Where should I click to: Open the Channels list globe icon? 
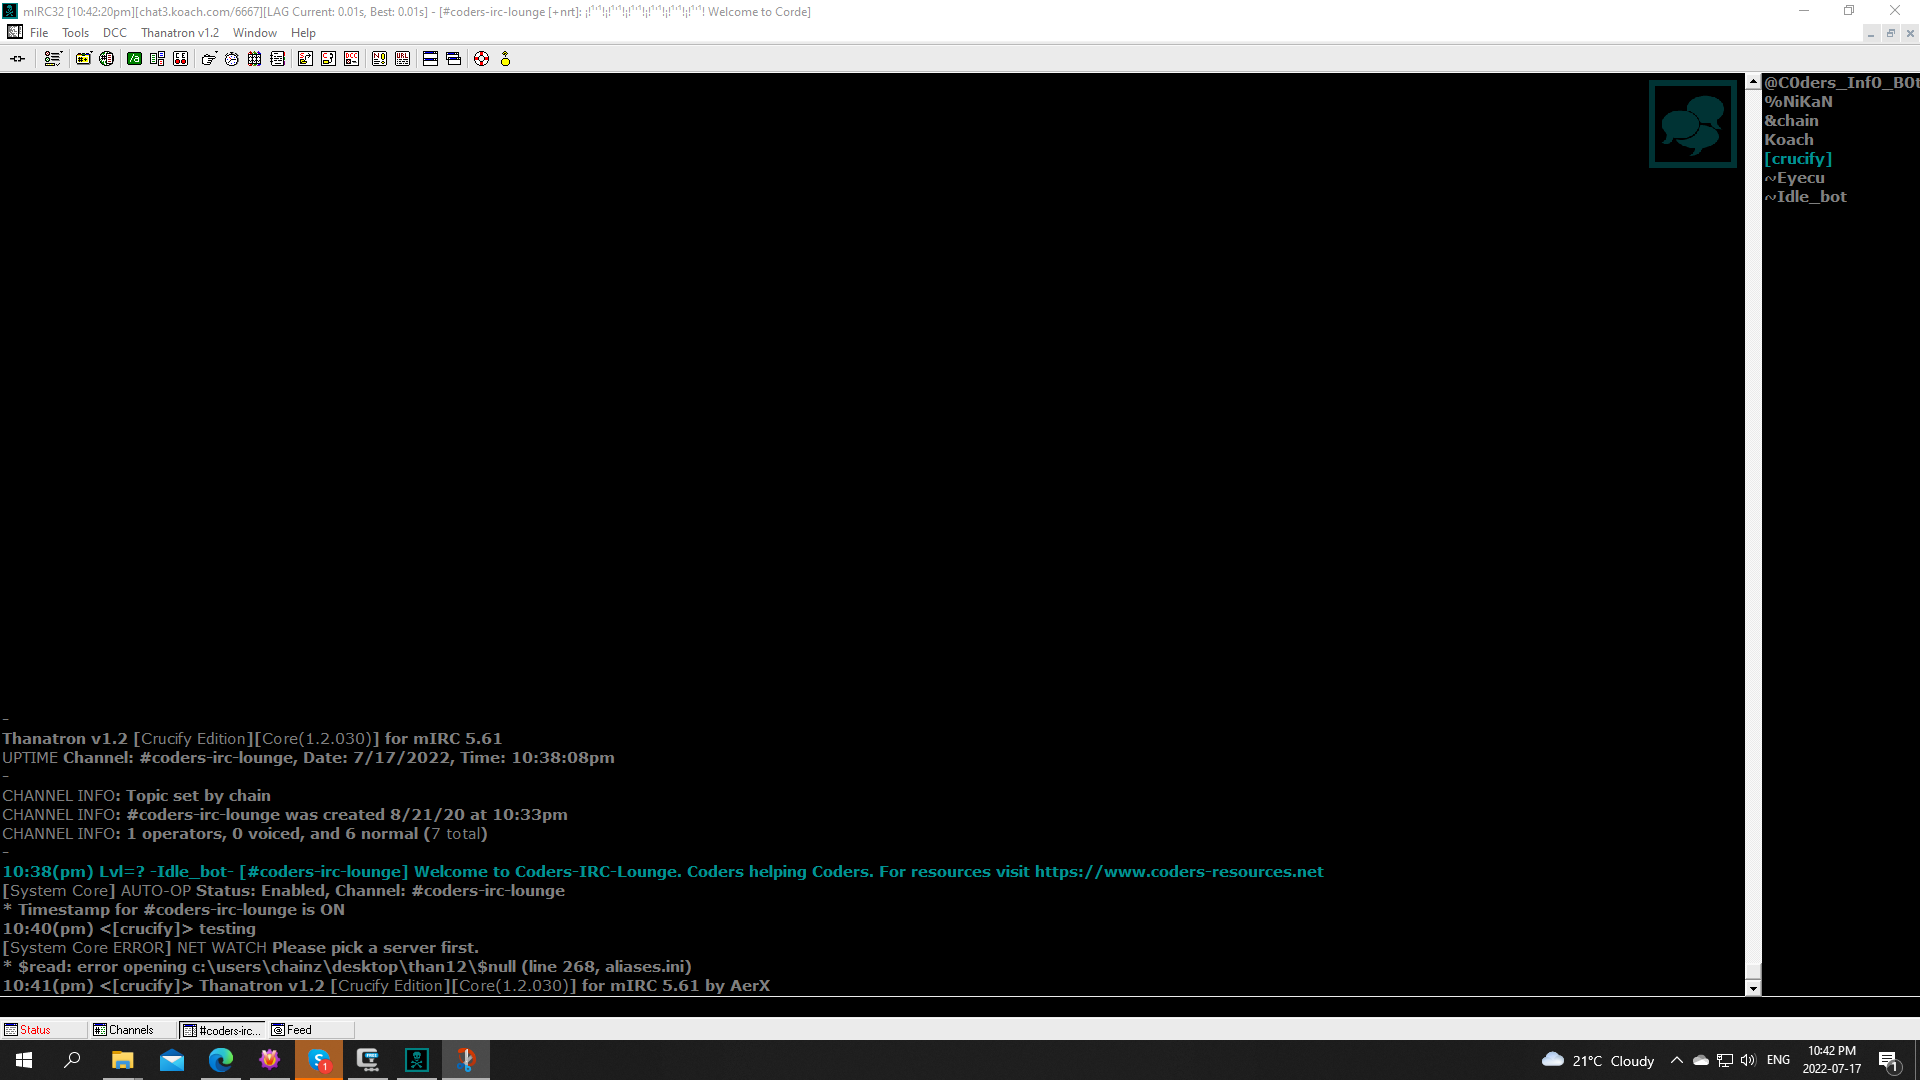(x=106, y=59)
